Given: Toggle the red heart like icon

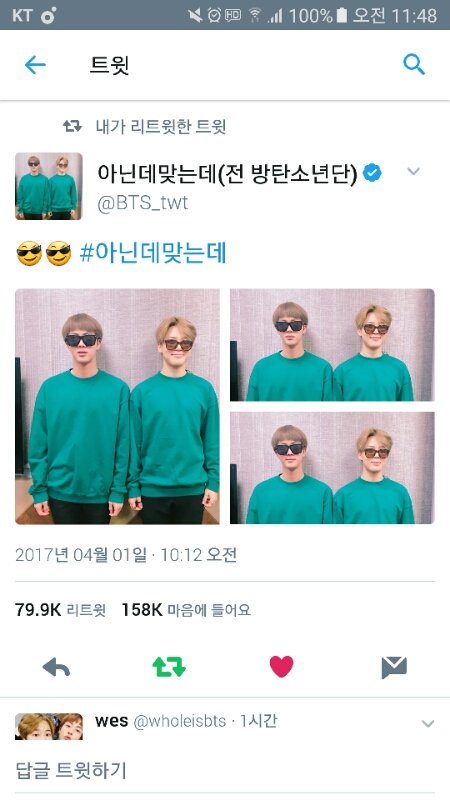Looking at the screenshot, I should [x=282, y=666].
